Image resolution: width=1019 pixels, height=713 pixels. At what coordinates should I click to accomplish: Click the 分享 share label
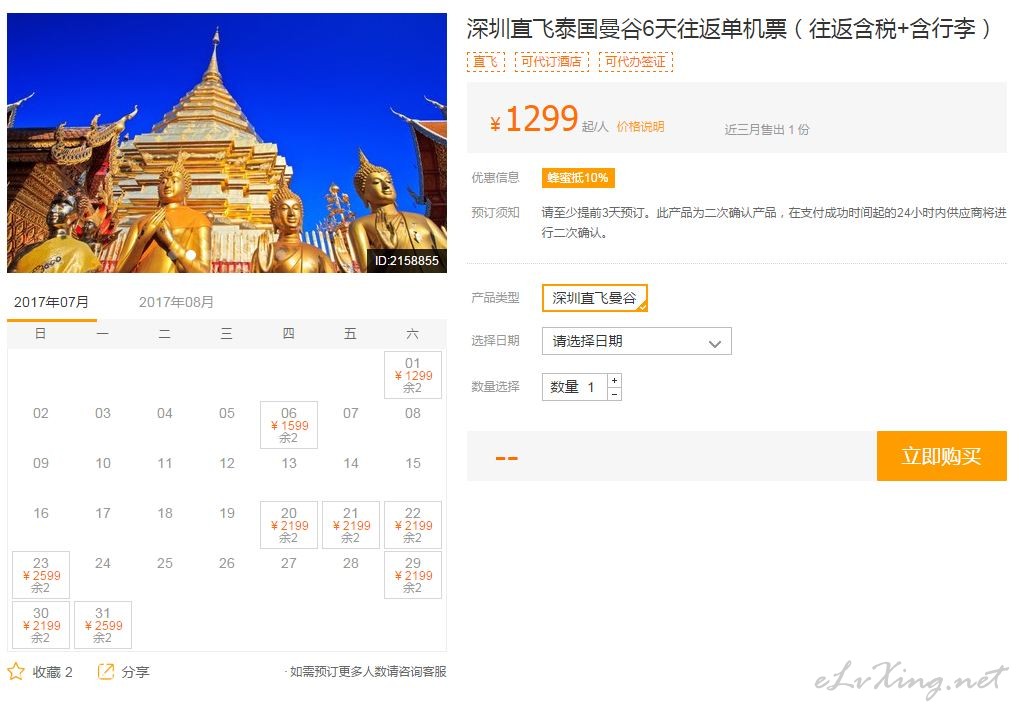pyautogui.click(x=135, y=672)
